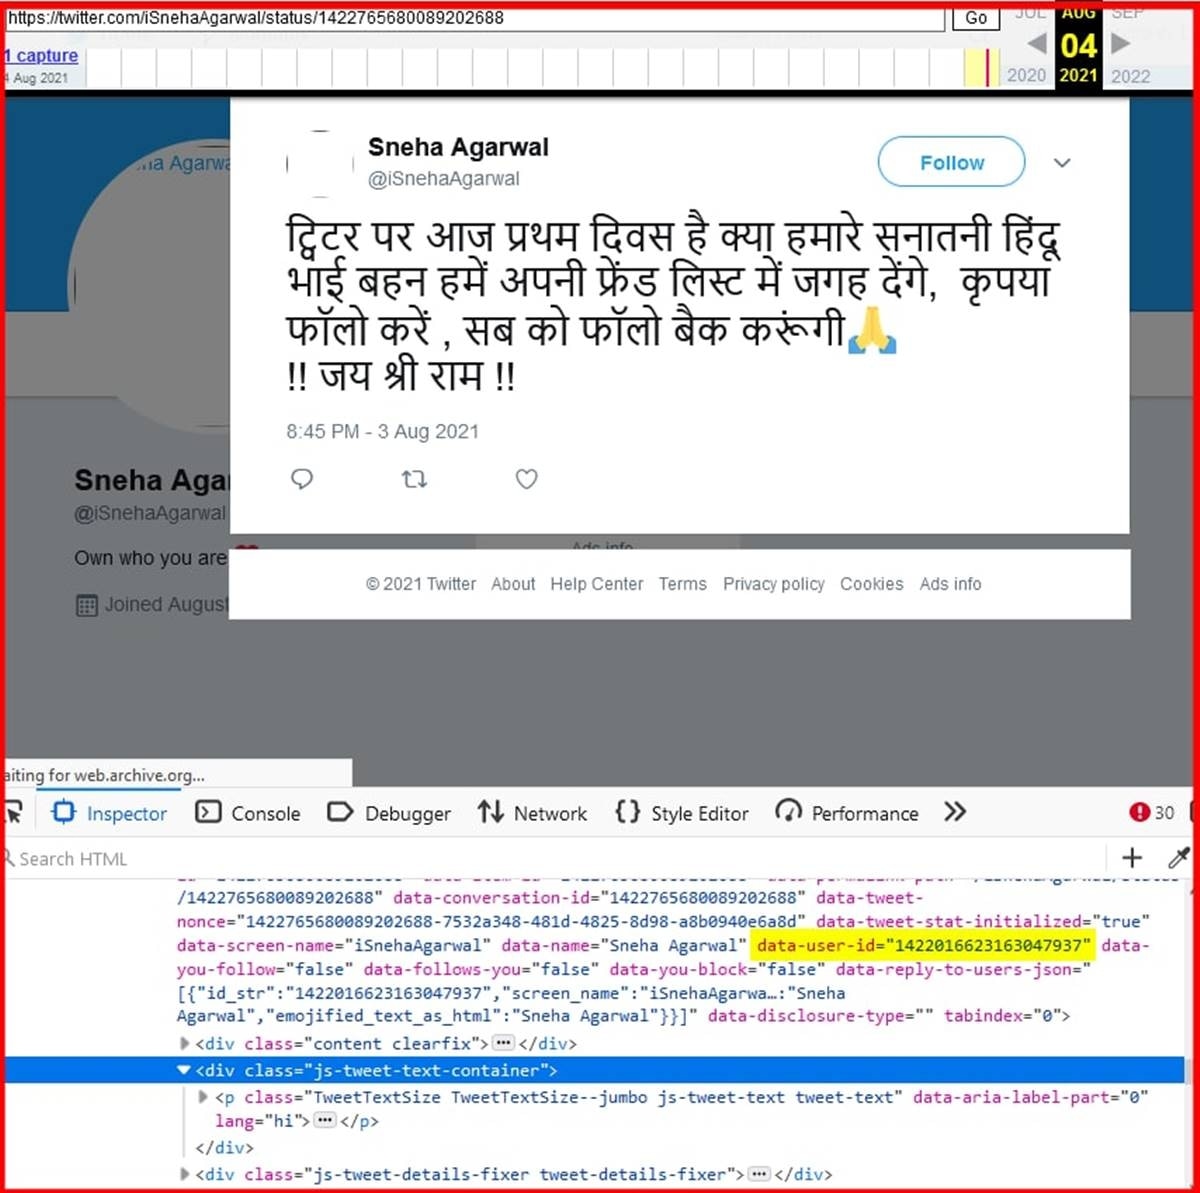Viewport: 1200px width, 1193px height.
Task: Show more devtools tabs chevron
Action: [955, 812]
